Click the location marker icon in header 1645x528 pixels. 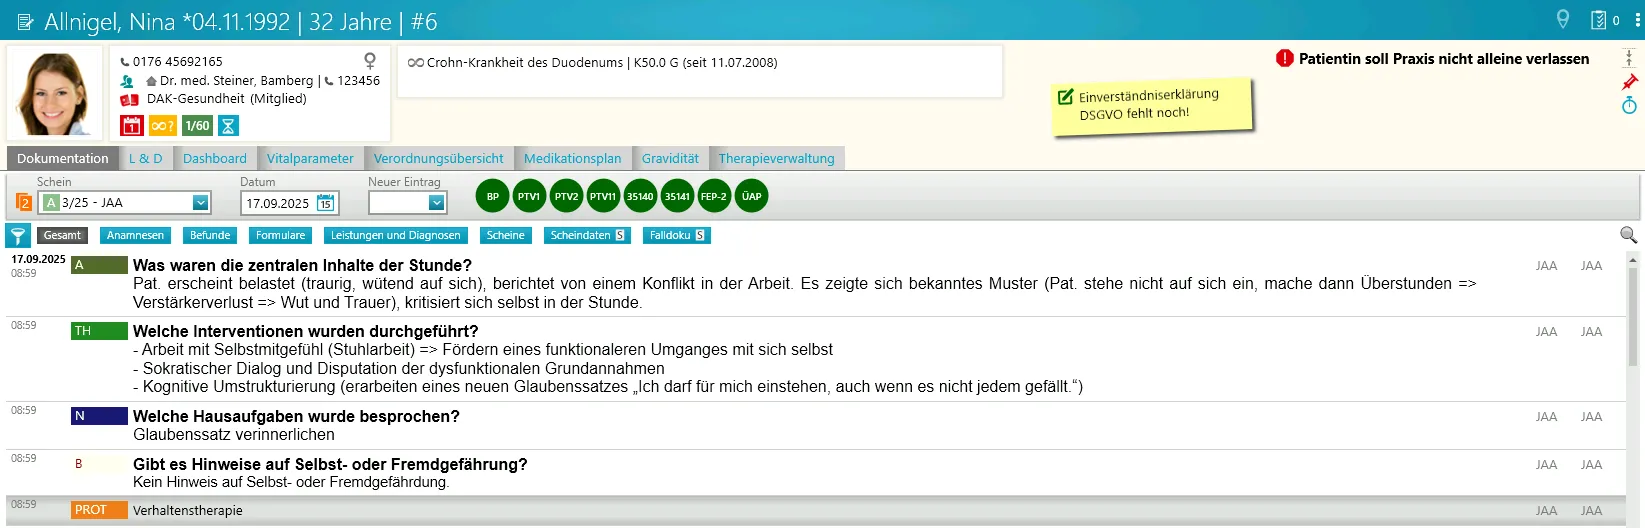point(1563,20)
